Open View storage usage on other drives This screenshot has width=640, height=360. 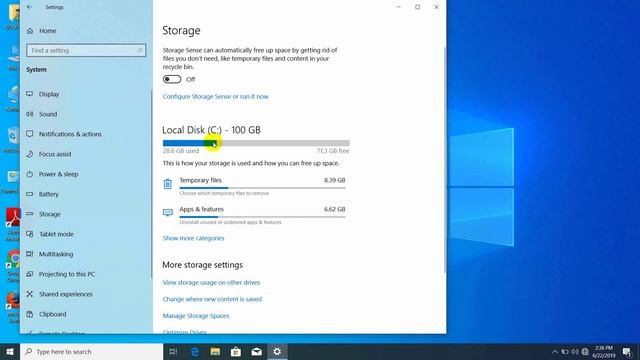point(211,282)
